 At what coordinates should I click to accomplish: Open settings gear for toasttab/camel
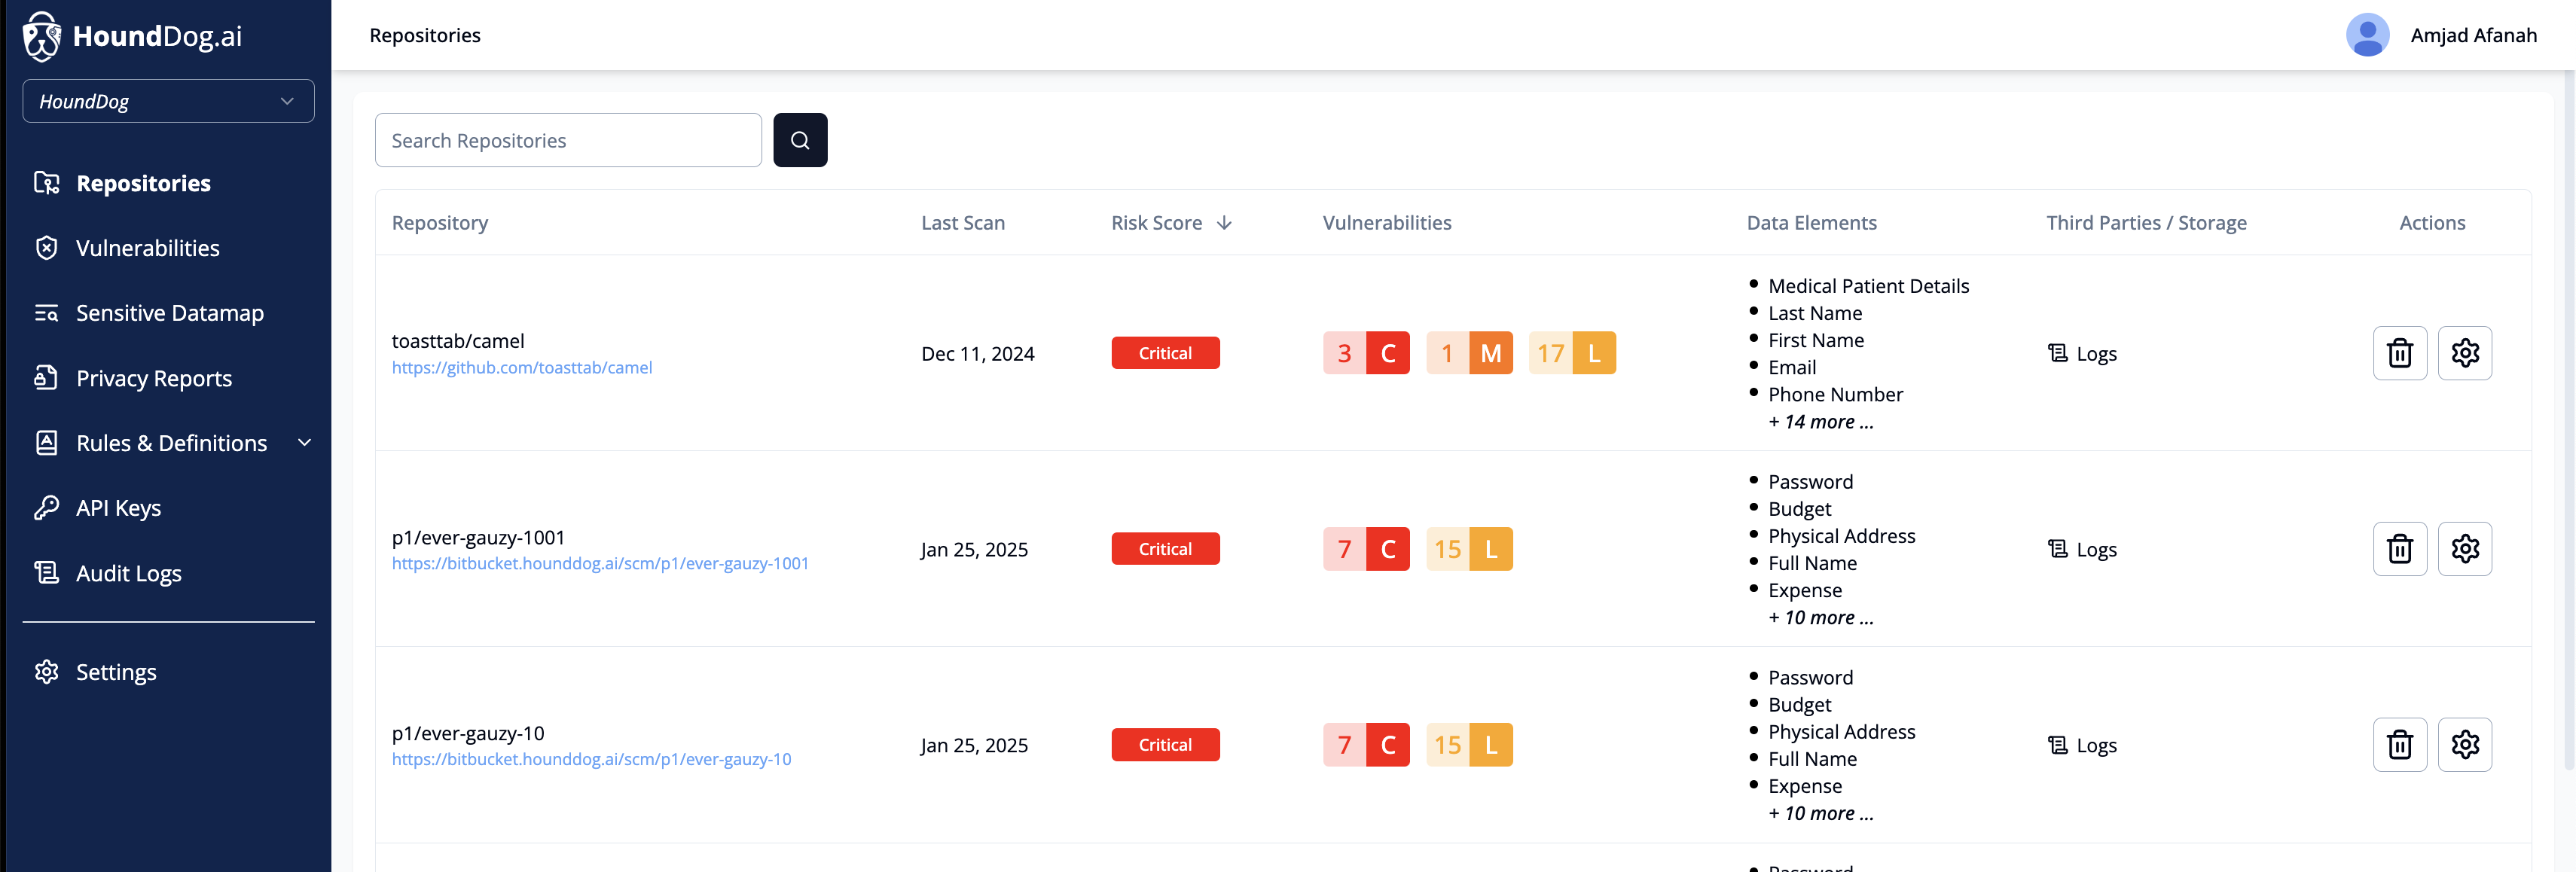coord(2464,353)
